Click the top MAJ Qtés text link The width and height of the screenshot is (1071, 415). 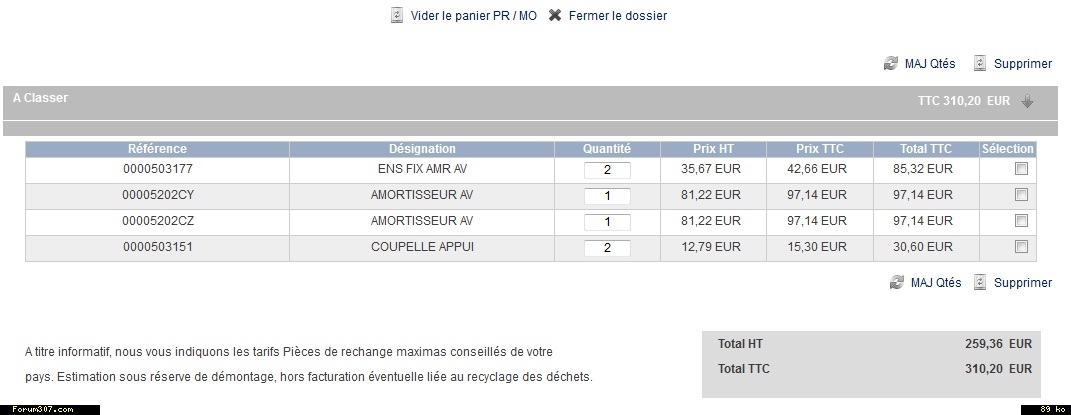point(930,64)
